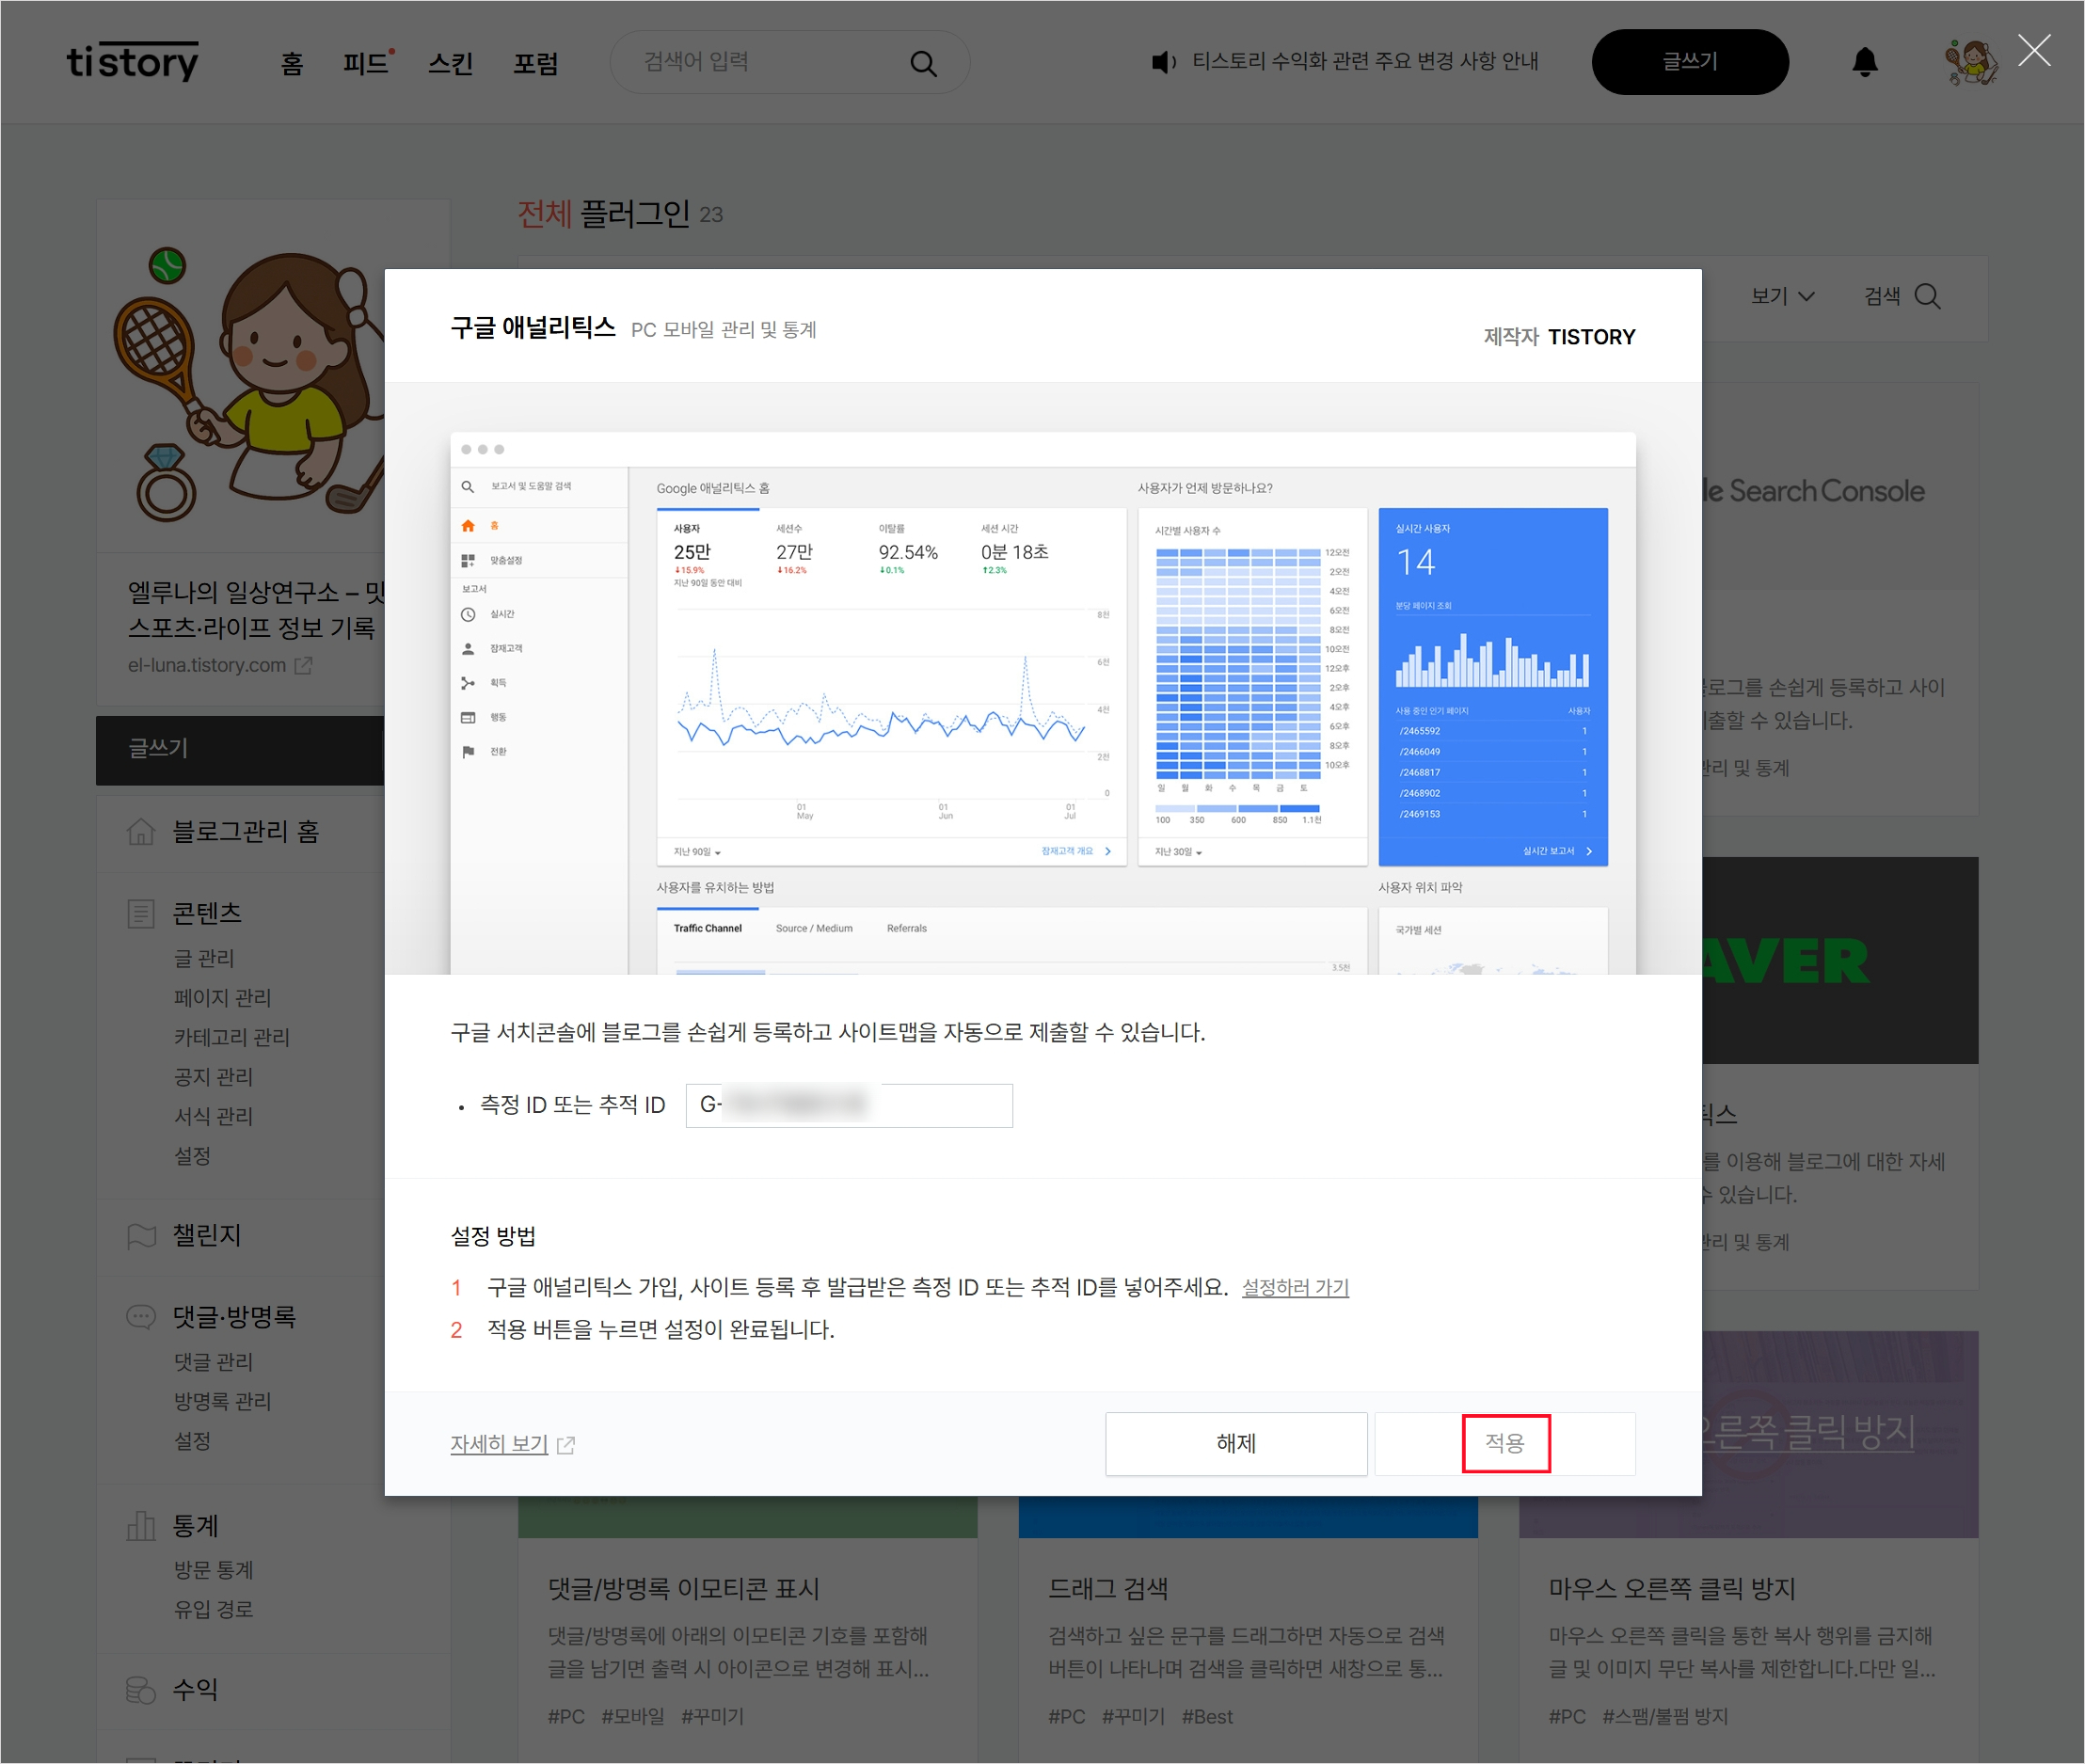Open the 포럼 menu

(x=536, y=64)
